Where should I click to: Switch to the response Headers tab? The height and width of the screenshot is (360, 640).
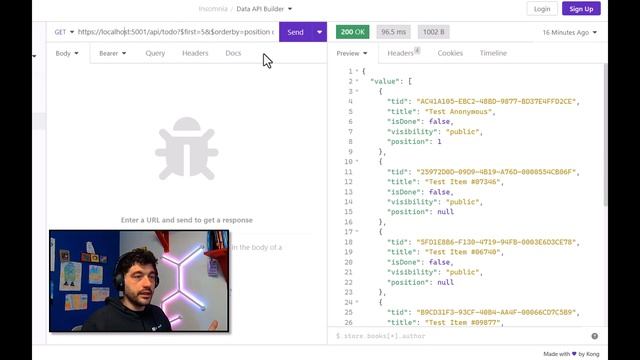point(403,53)
